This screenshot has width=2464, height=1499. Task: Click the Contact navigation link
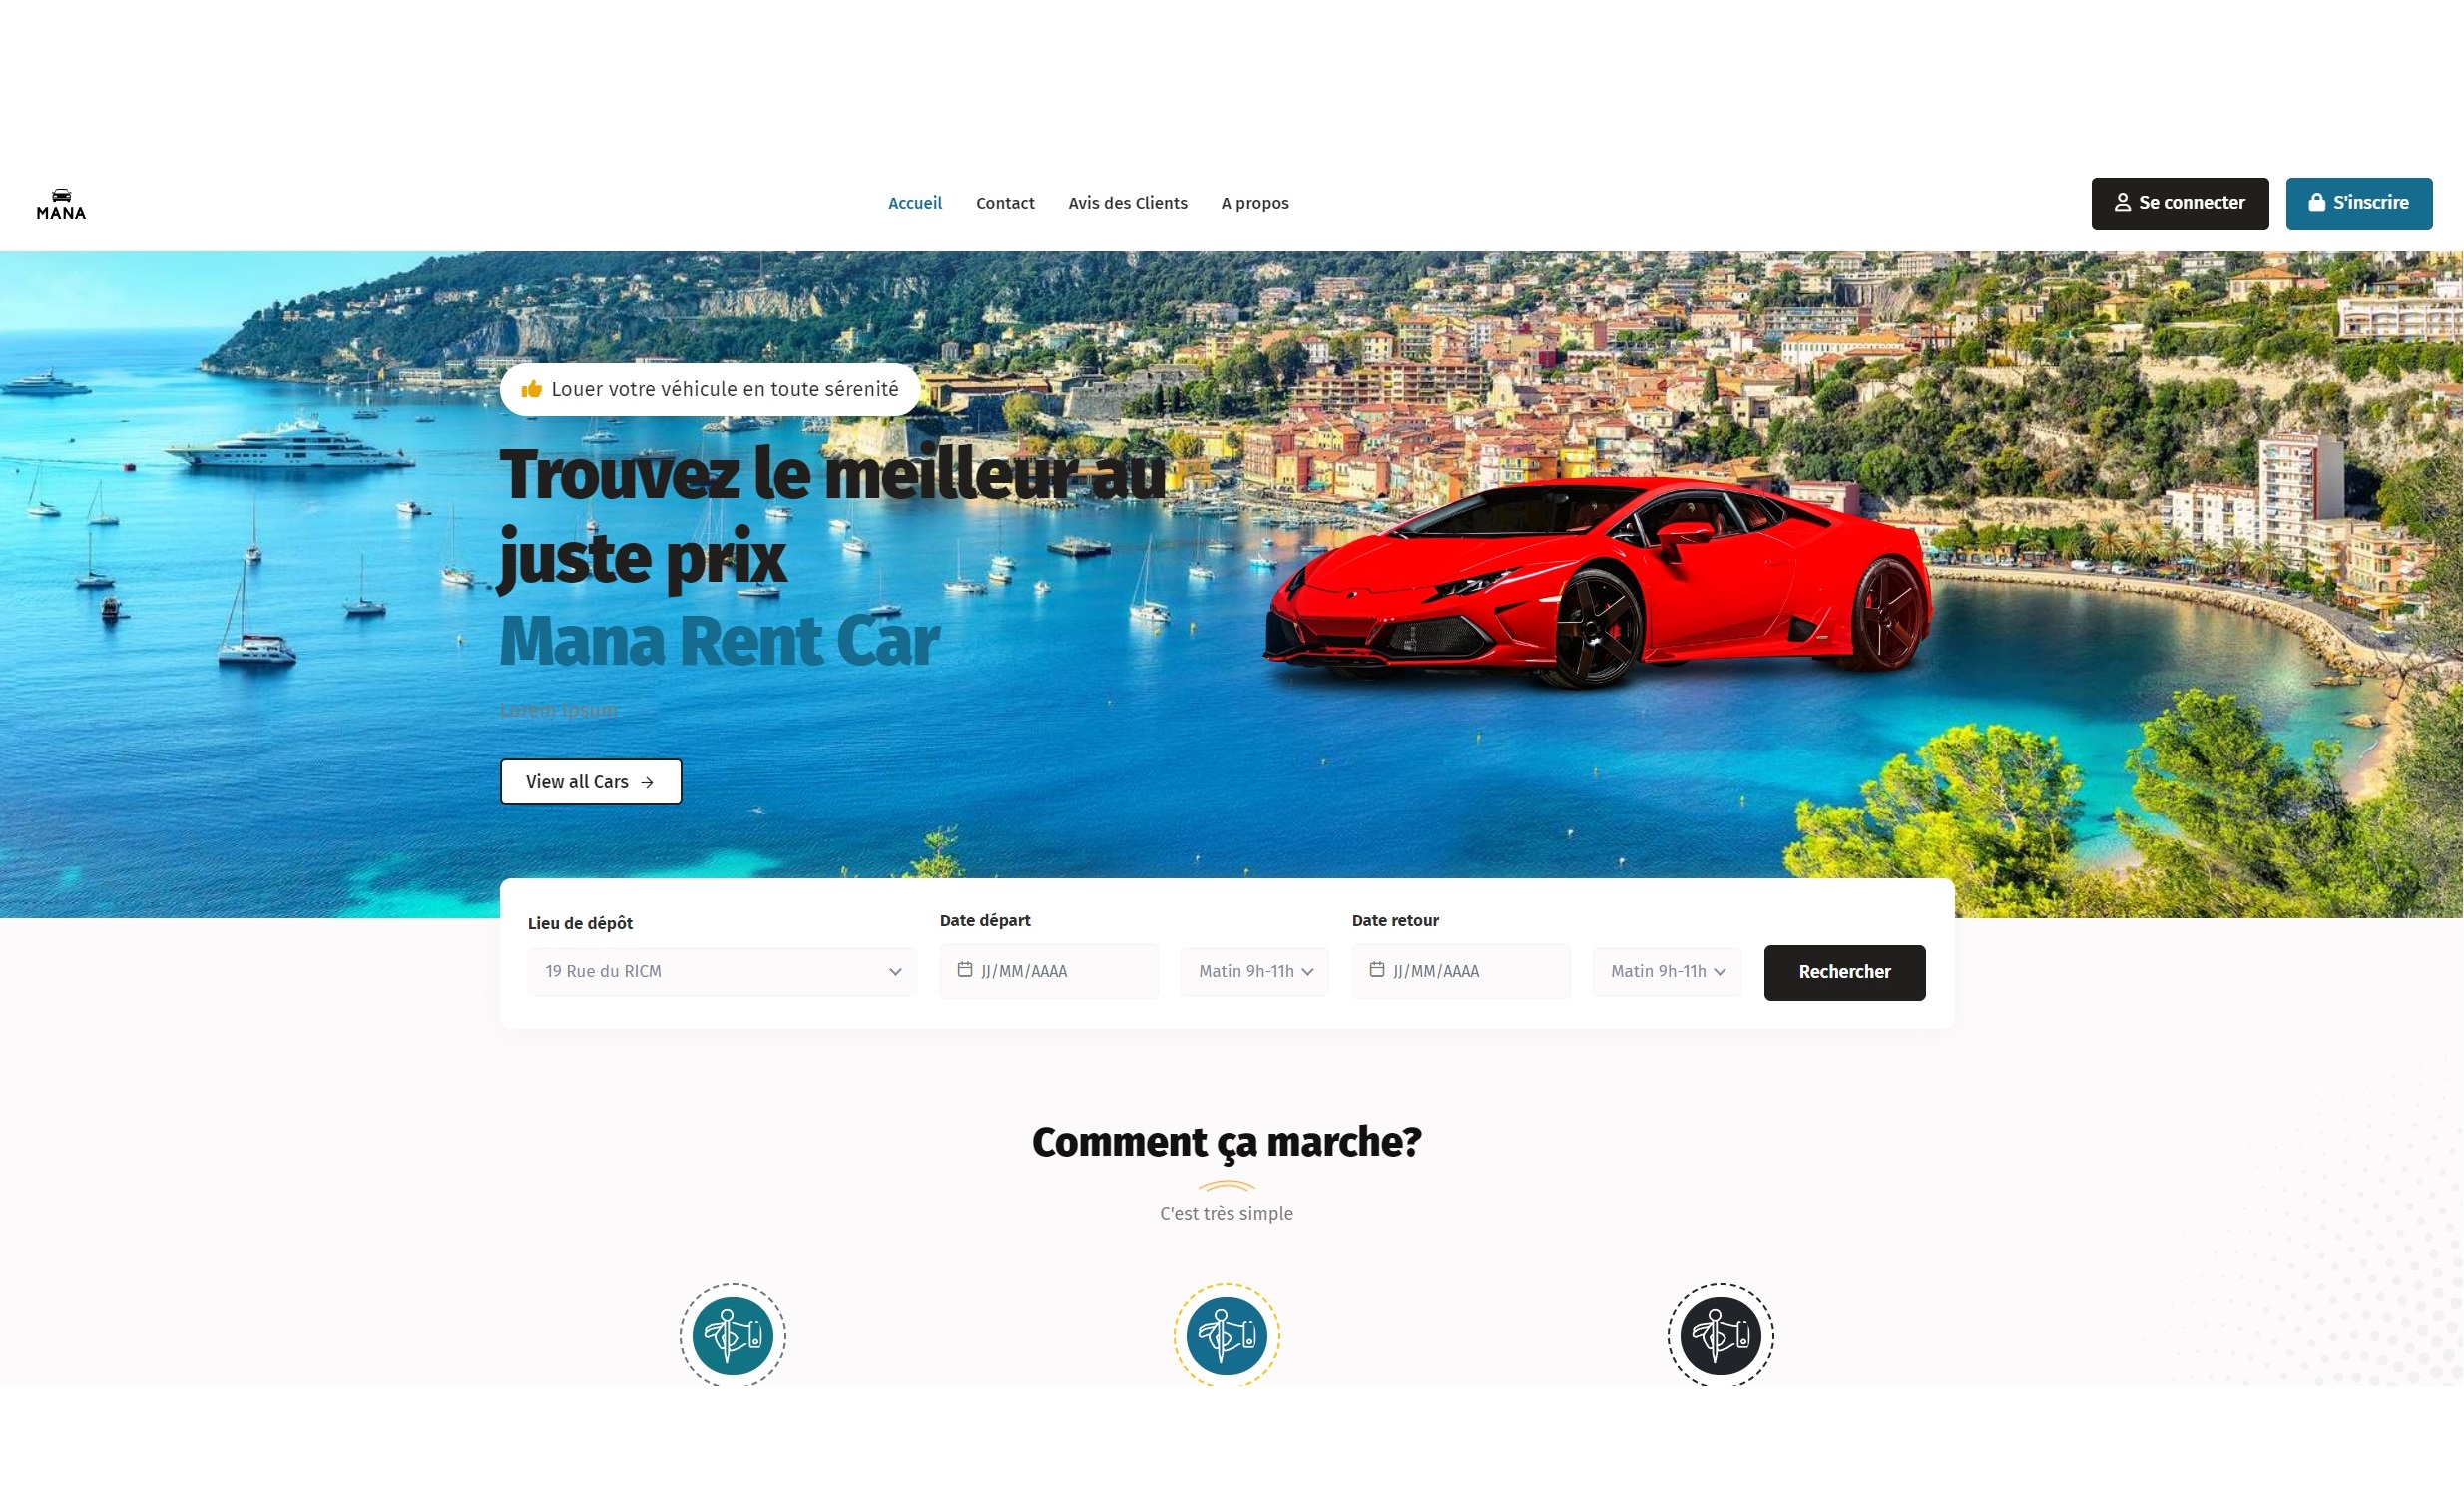(x=1005, y=203)
